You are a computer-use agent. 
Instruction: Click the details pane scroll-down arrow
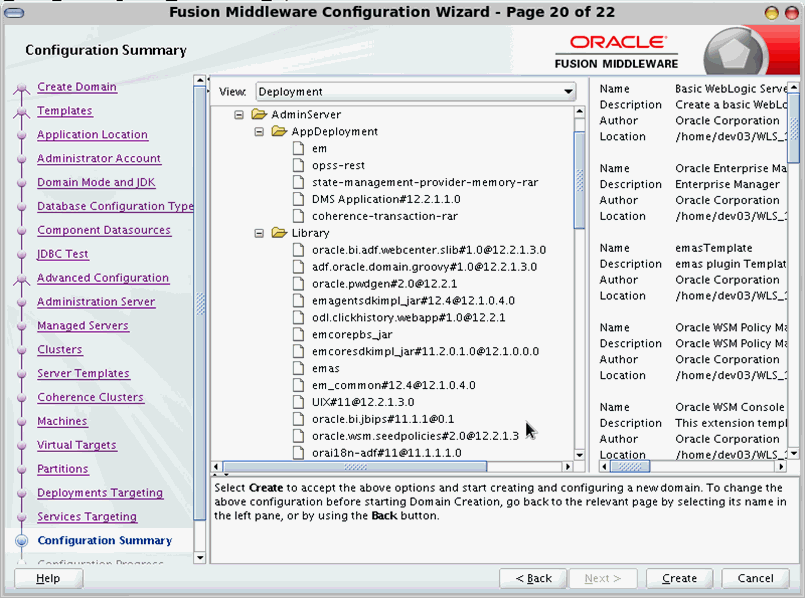tap(794, 454)
